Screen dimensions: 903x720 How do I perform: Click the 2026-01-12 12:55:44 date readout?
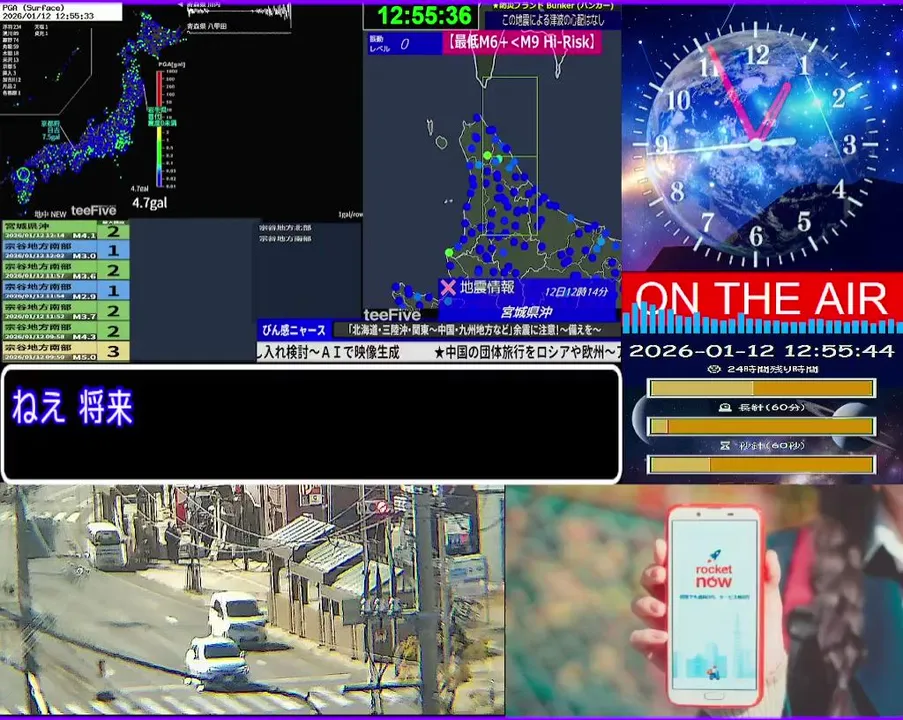tap(762, 350)
